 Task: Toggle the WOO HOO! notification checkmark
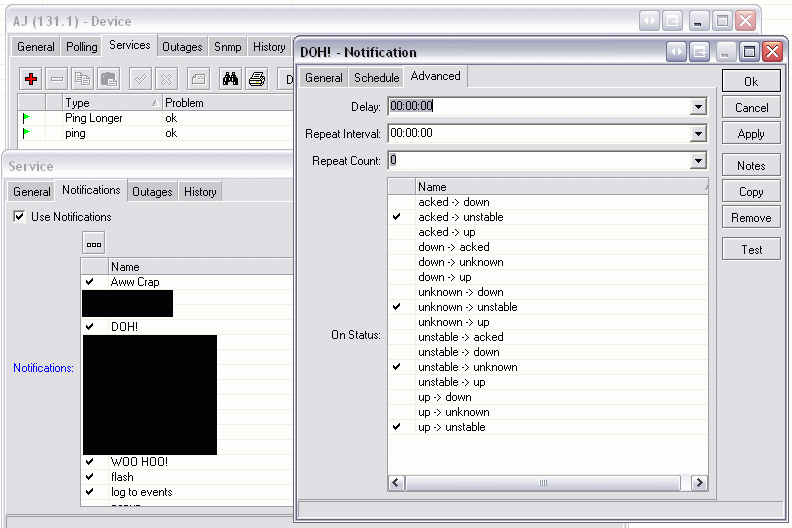point(90,462)
